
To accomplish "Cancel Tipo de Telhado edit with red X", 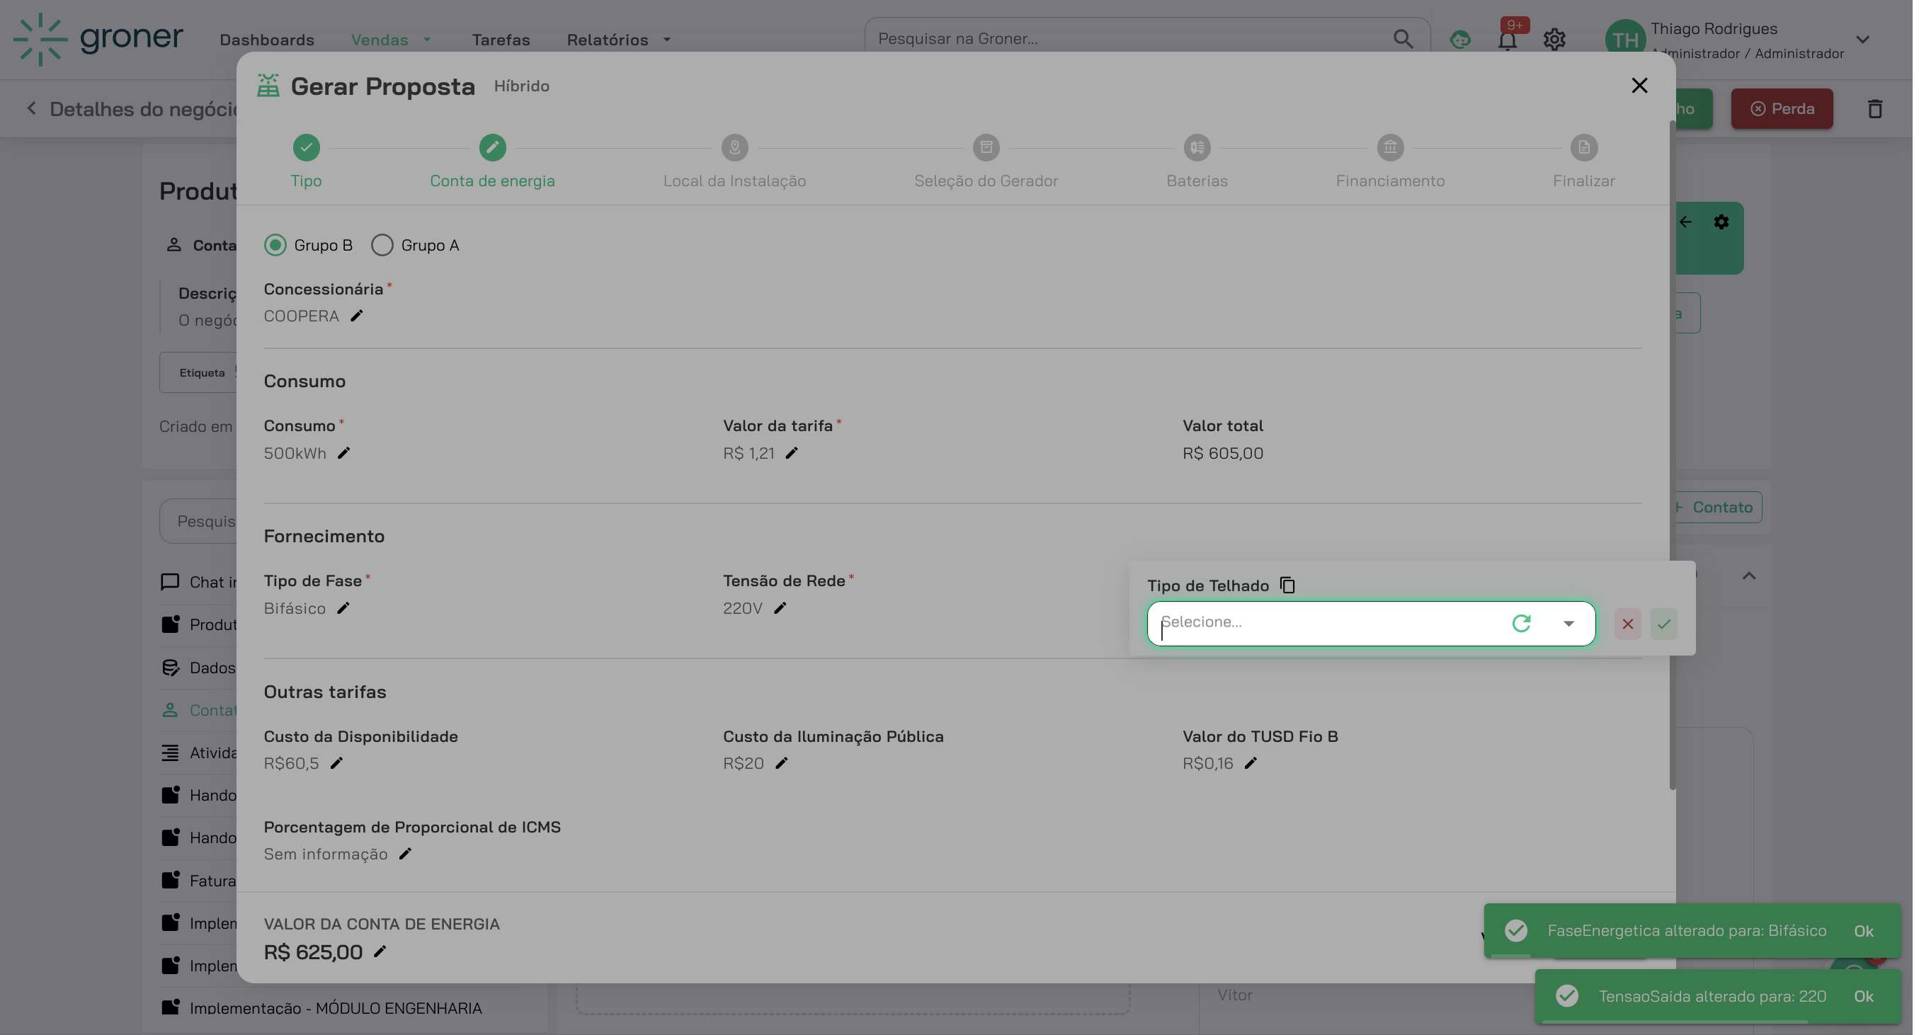I will tap(1627, 624).
